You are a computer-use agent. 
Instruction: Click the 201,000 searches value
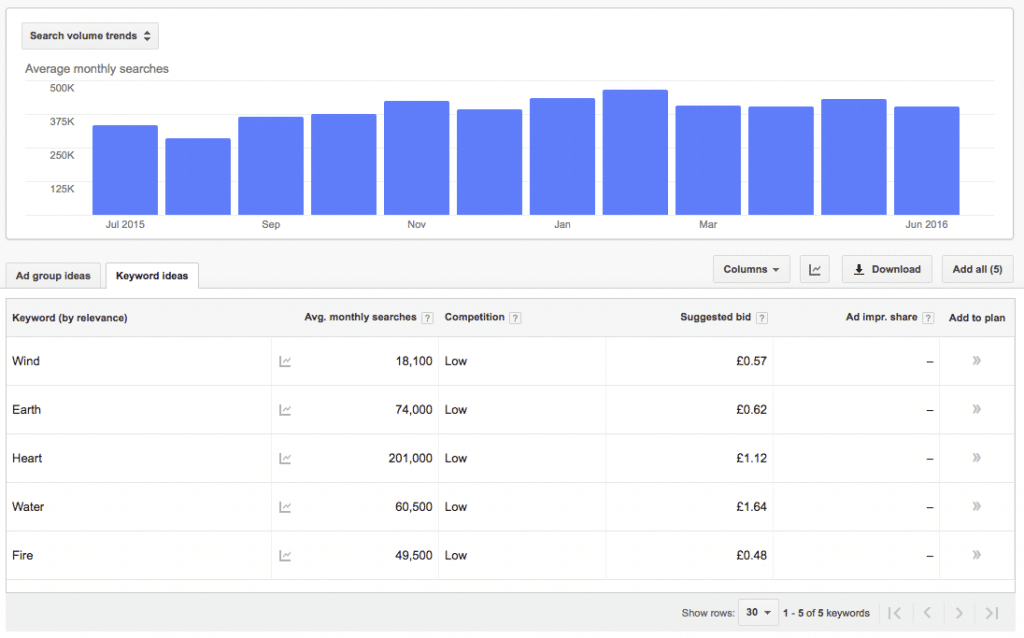coord(410,458)
